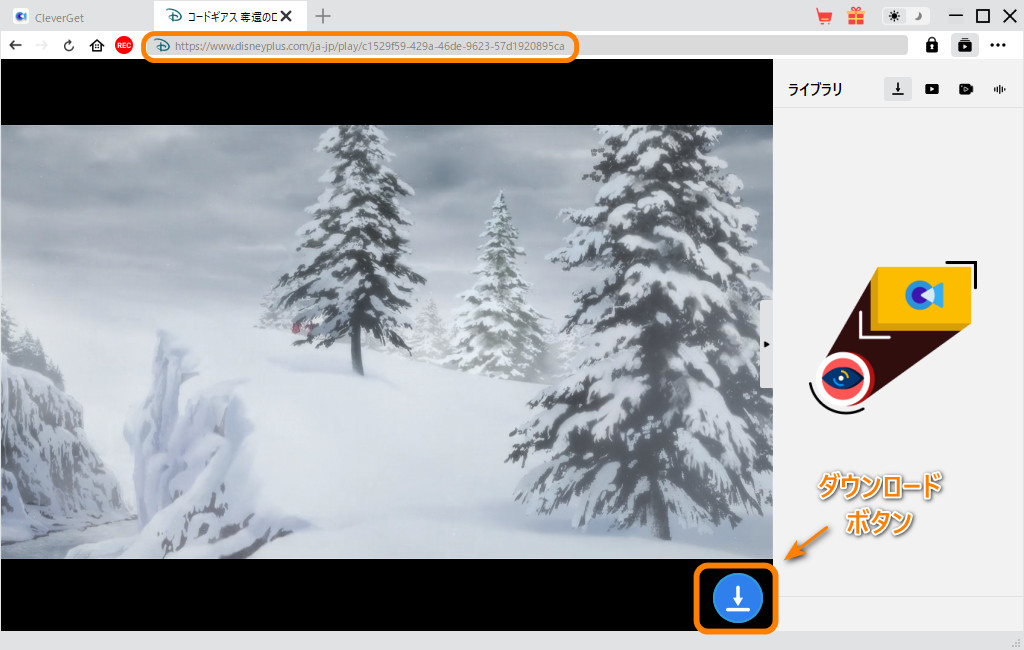
Task: Switch to dark theme moon icon
Action: pos(918,16)
